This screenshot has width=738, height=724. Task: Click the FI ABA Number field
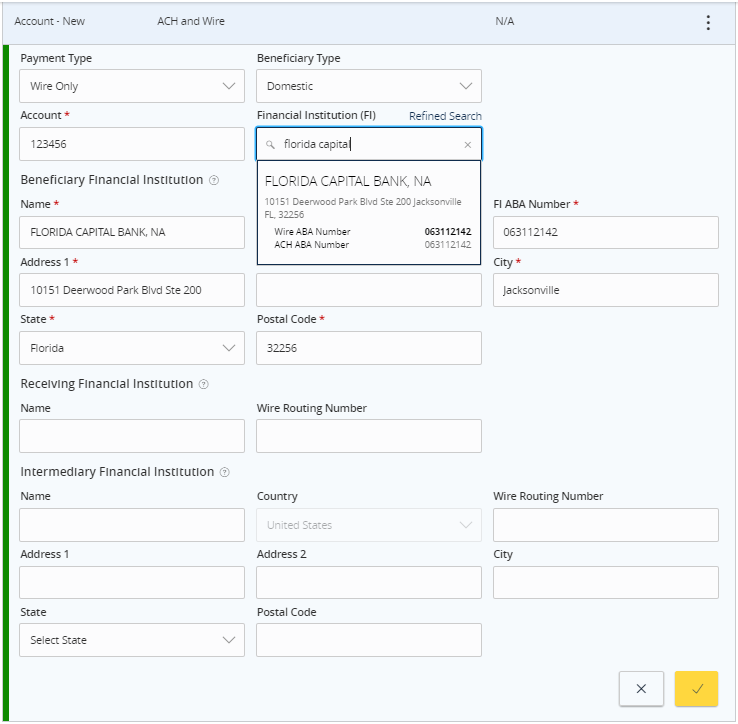[606, 233]
